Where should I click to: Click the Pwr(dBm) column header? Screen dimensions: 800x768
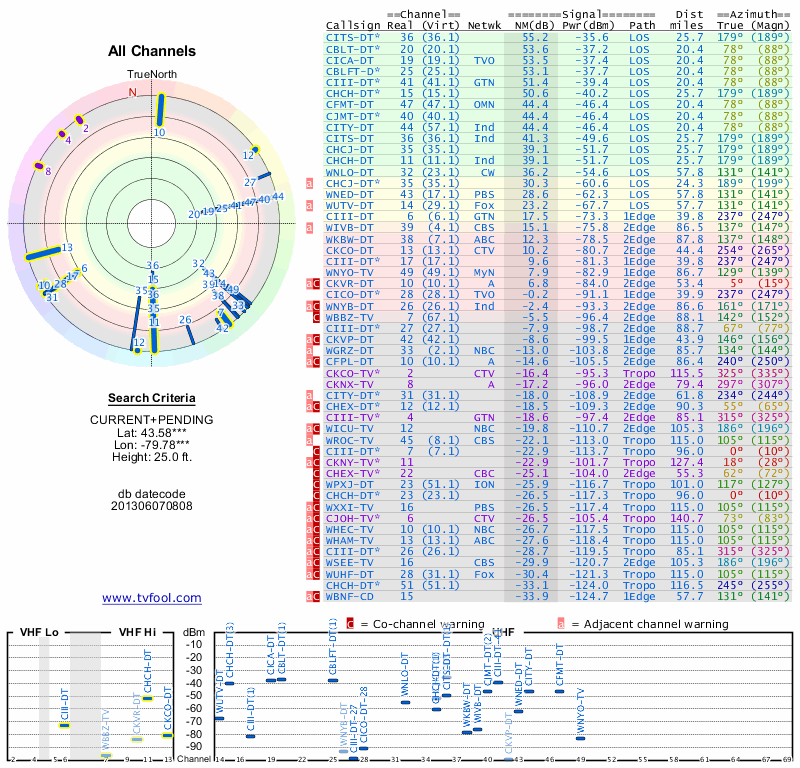[588, 26]
